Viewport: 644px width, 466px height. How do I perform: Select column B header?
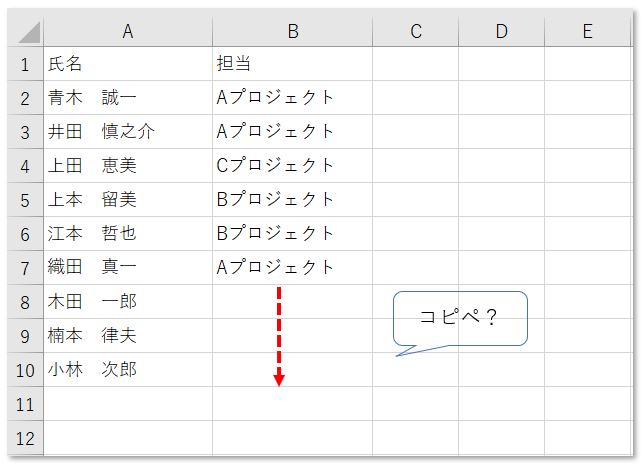[x=292, y=32]
